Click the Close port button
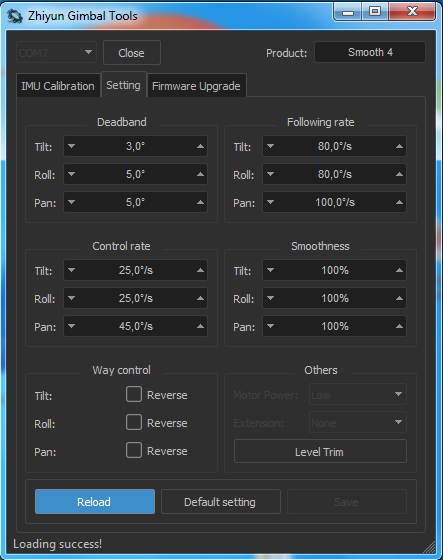Viewport: 443px width, 560px height. click(x=132, y=53)
